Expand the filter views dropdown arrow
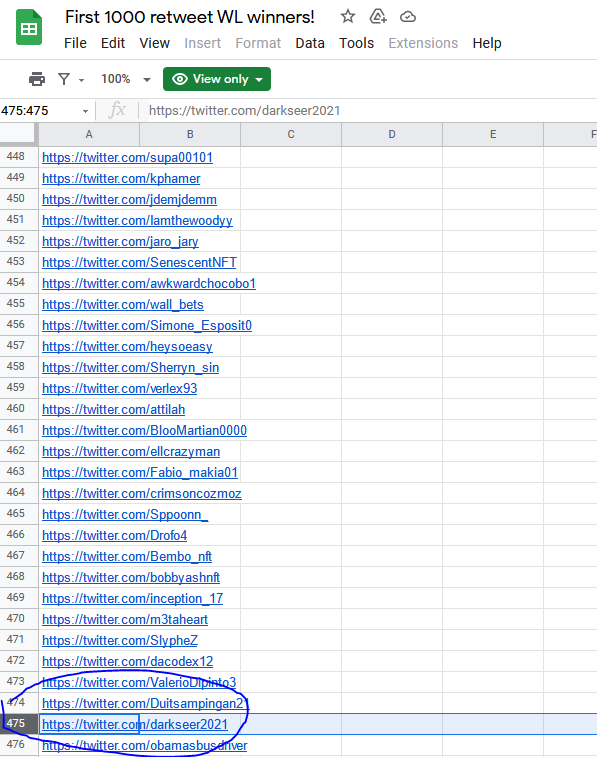This screenshot has width=597, height=757. pyautogui.click(x=82, y=80)
